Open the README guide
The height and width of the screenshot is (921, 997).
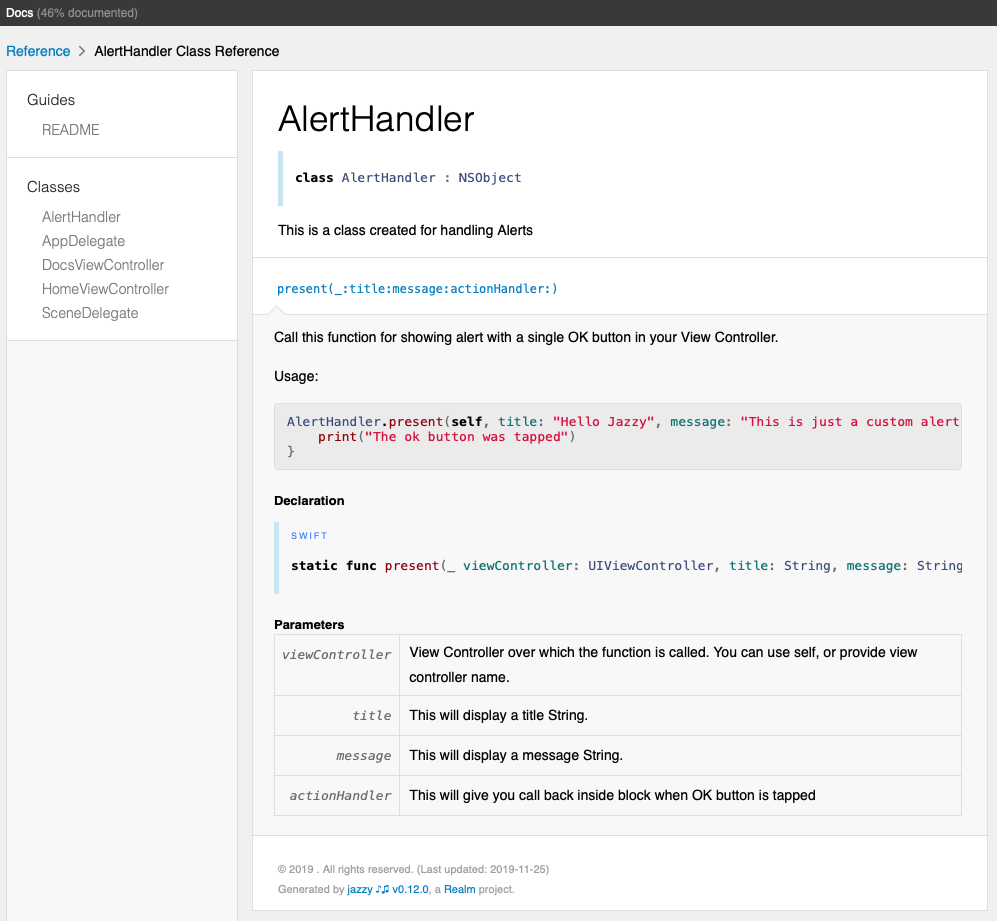pyautogui.click(x=71, y=130)
